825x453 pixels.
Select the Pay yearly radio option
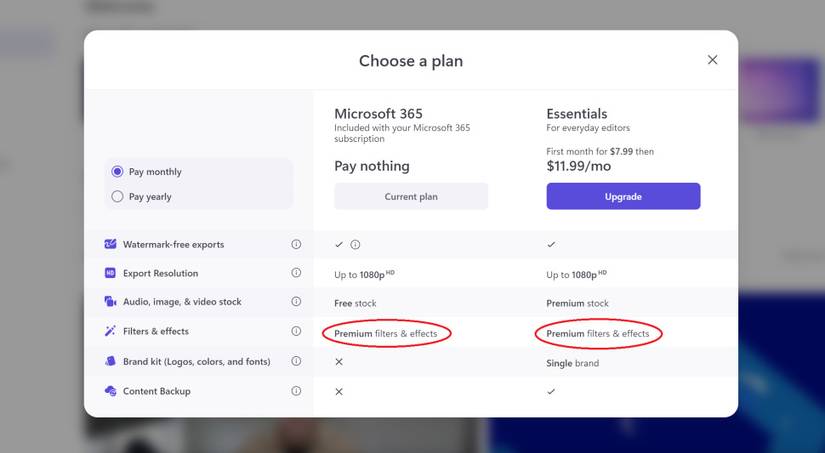(x=117, y=196)
